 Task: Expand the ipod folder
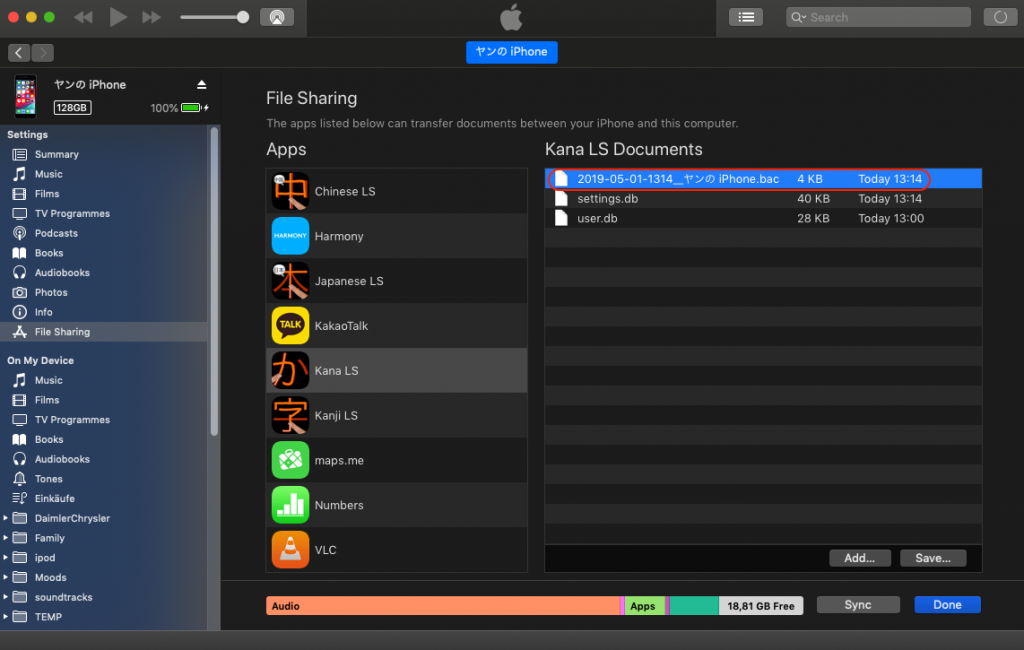click(7, 557)
